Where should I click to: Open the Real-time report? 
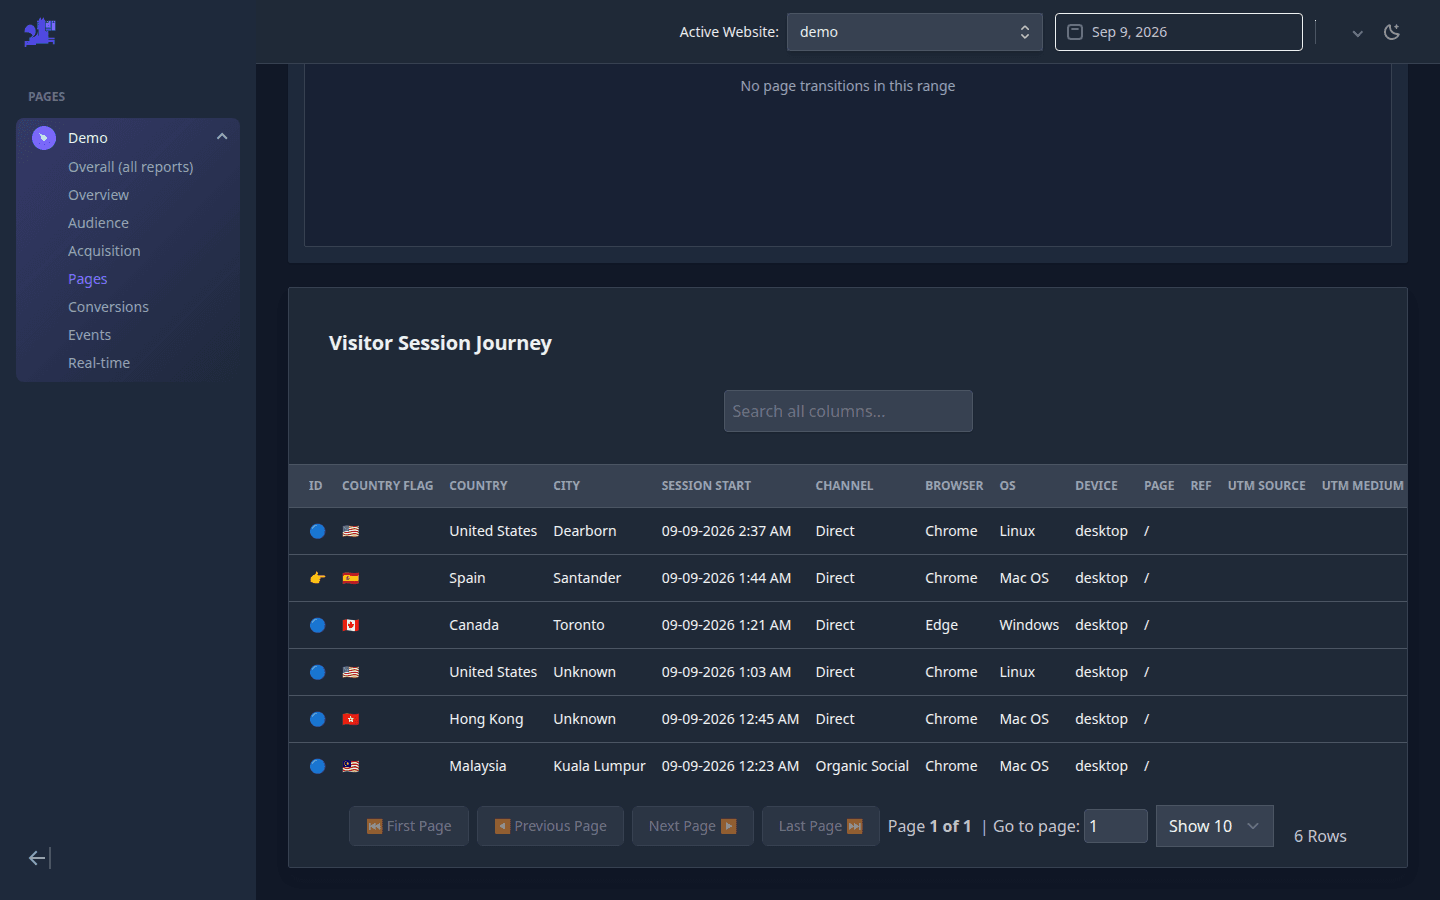click(99, 363)
